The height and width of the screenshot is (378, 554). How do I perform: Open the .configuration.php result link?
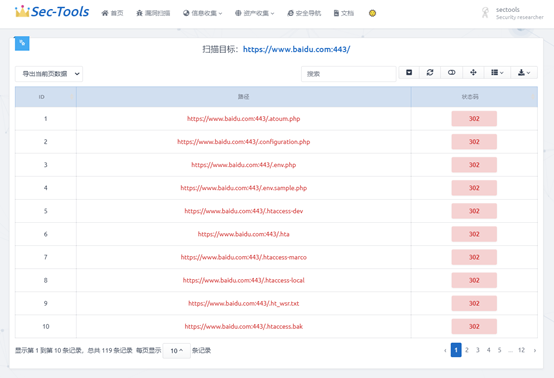click(x=243, y=142)
